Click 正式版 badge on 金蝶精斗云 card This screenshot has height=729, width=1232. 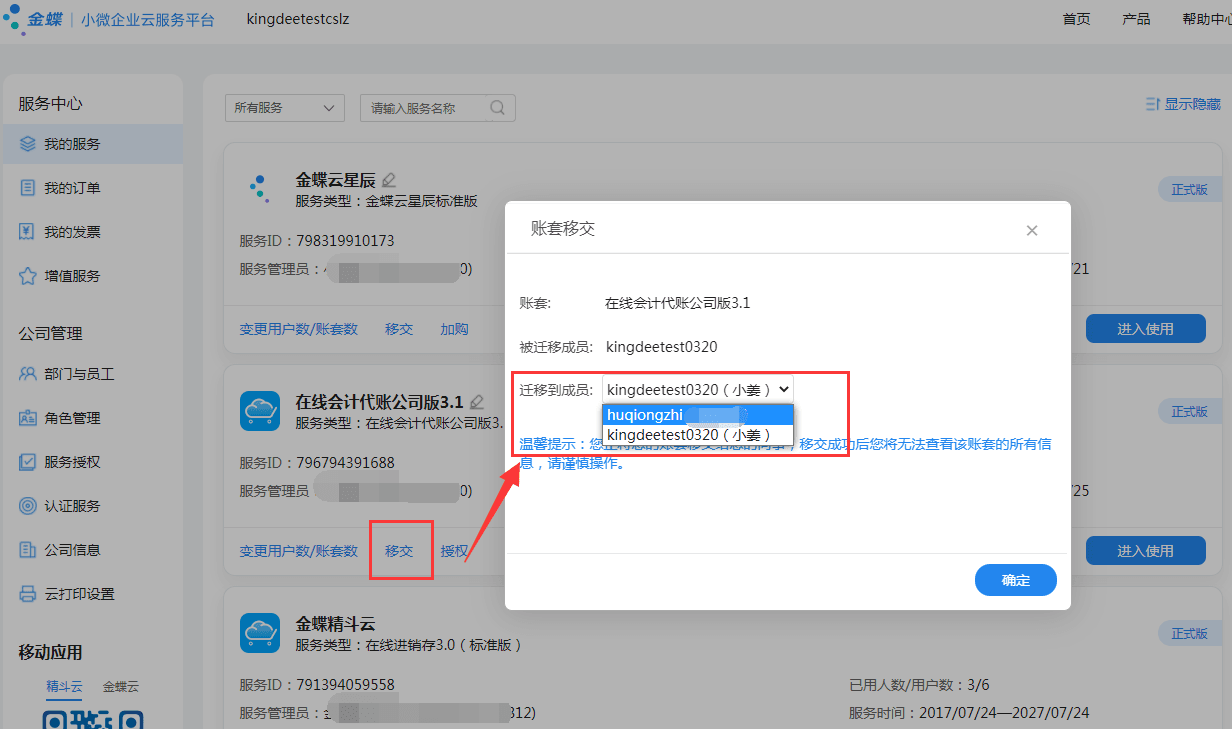1189,633
